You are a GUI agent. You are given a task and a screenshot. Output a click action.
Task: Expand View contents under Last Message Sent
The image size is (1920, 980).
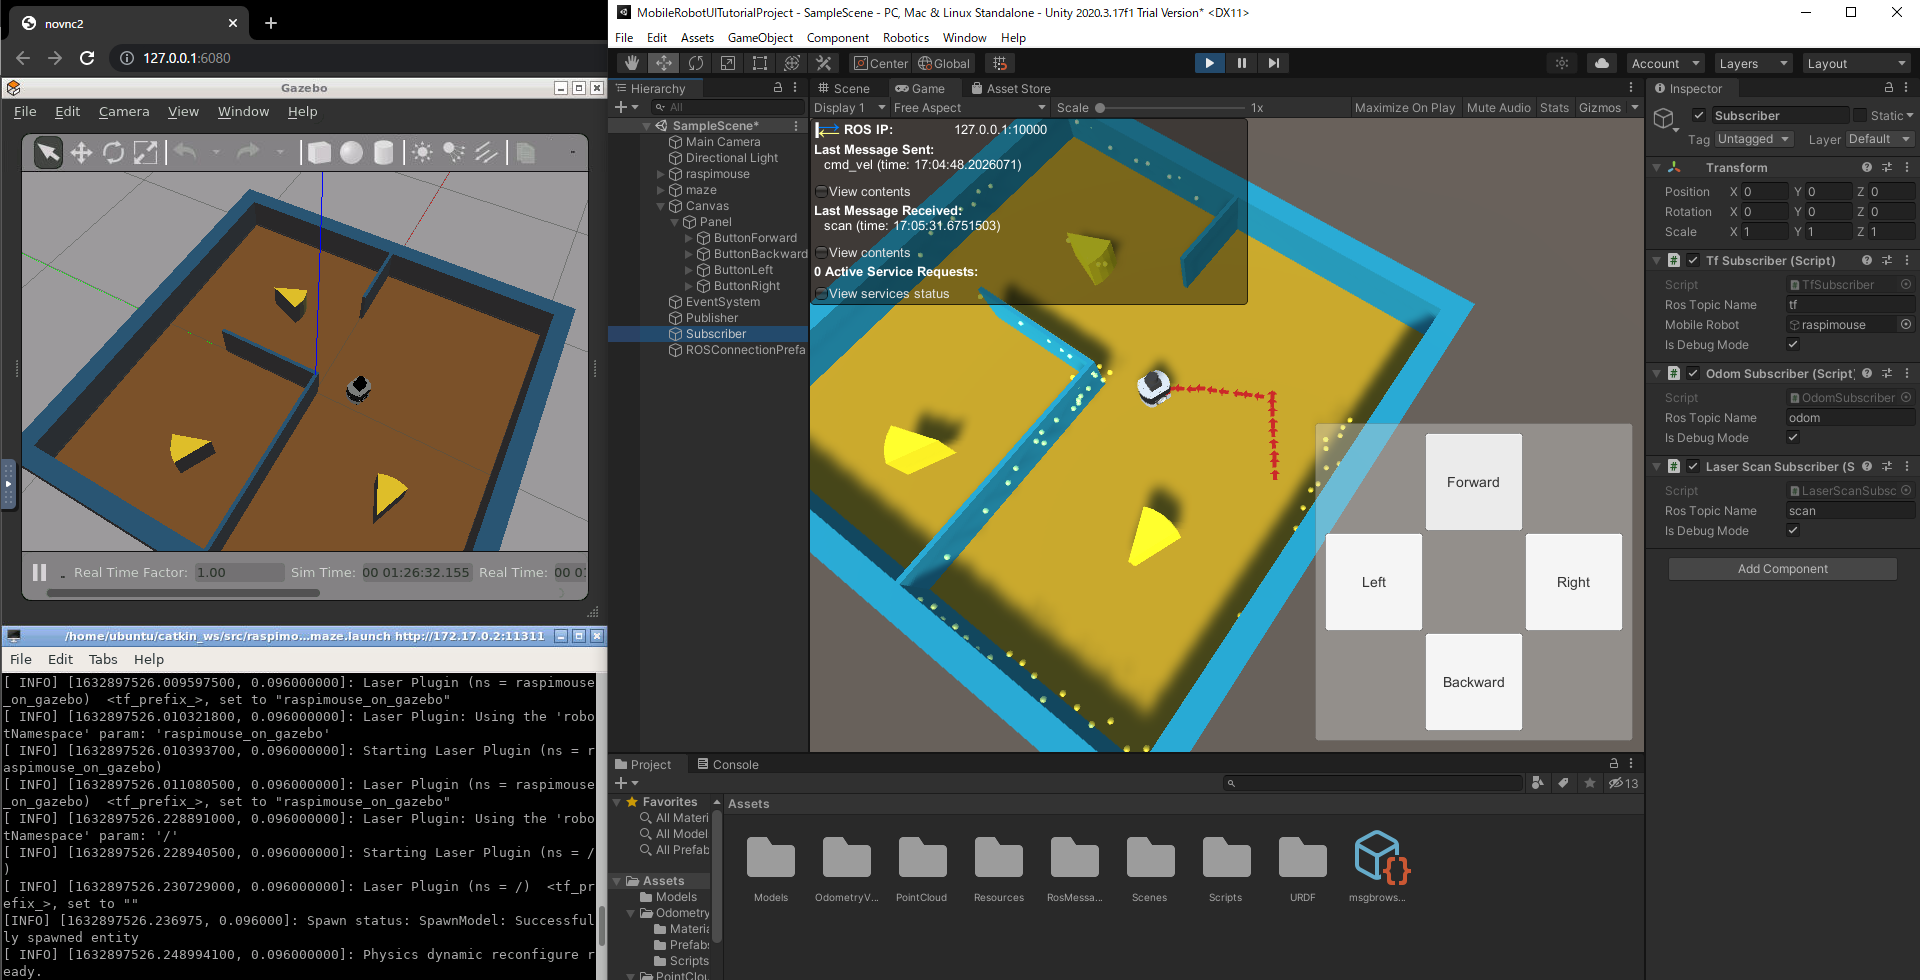pos(862,191)
